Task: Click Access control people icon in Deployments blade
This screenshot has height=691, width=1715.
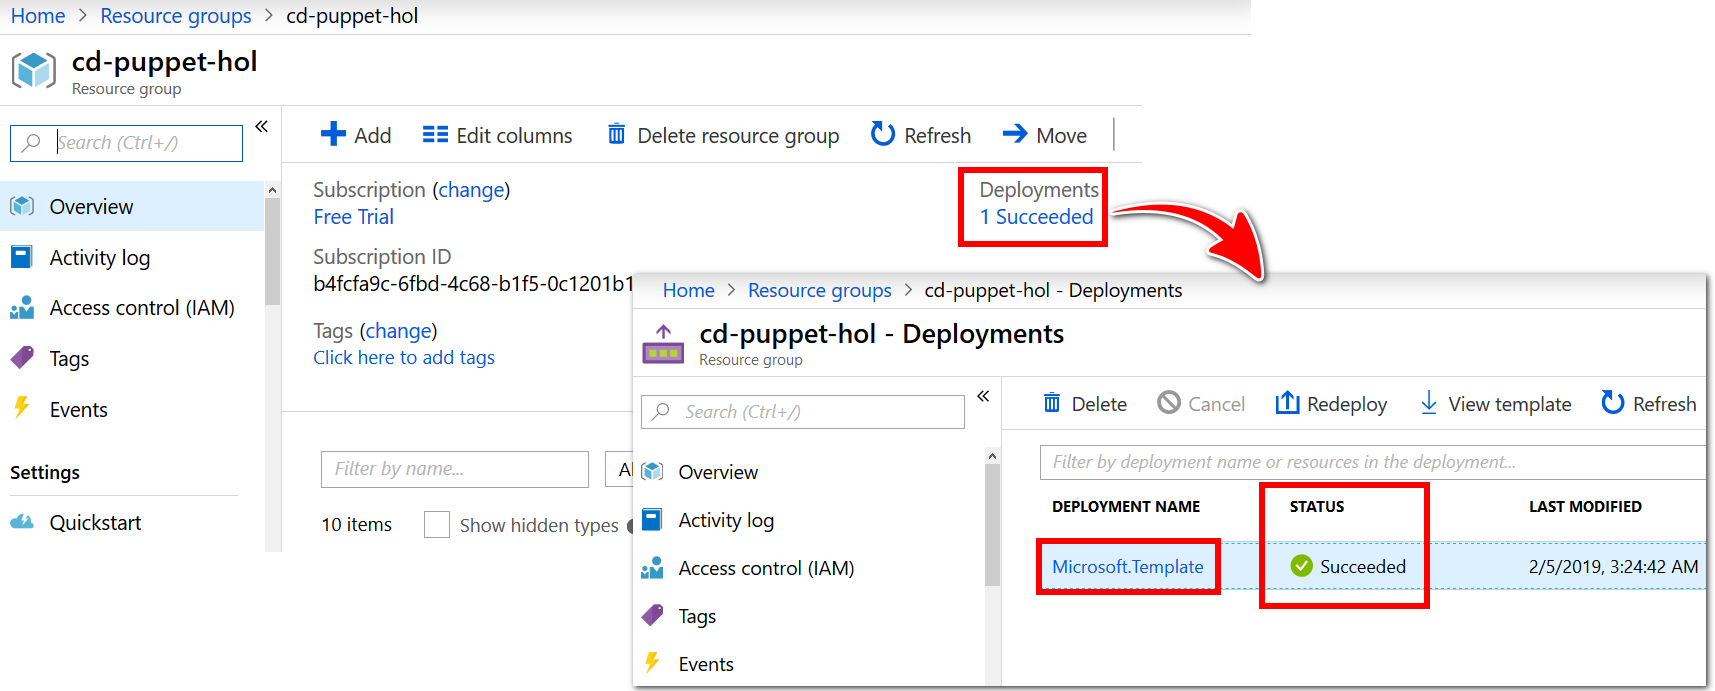Action: tap(652, 568)
